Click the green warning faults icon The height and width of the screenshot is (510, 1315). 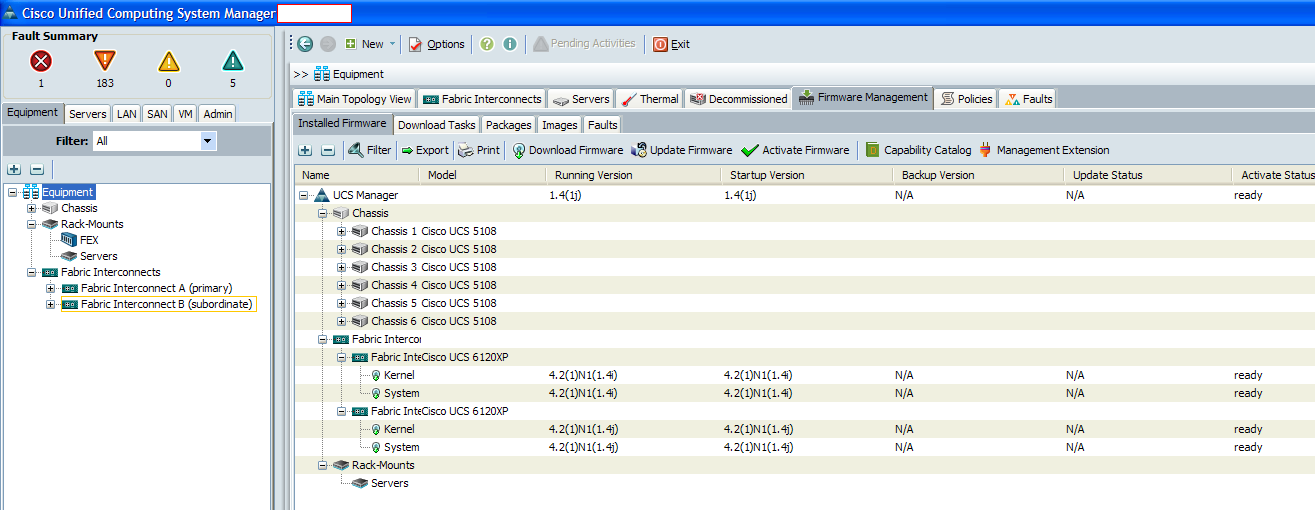(x=232, y=61)
